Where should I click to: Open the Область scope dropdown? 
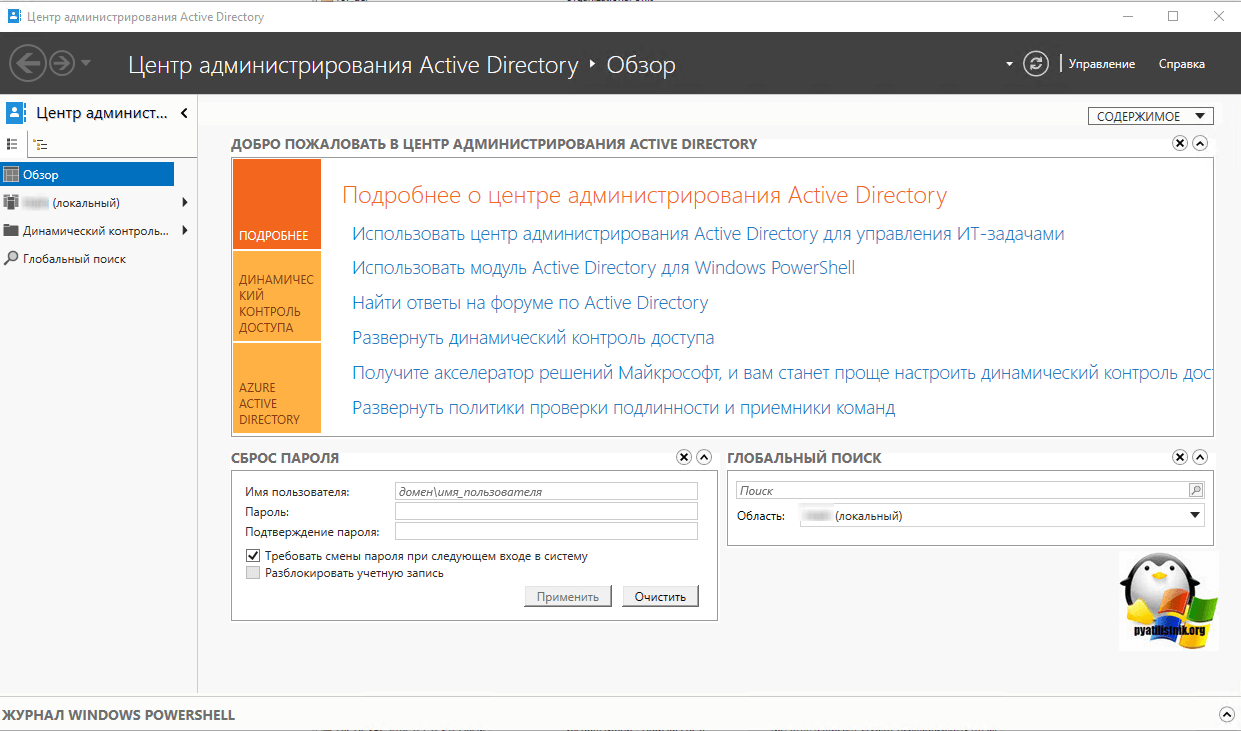(1194, 516)
